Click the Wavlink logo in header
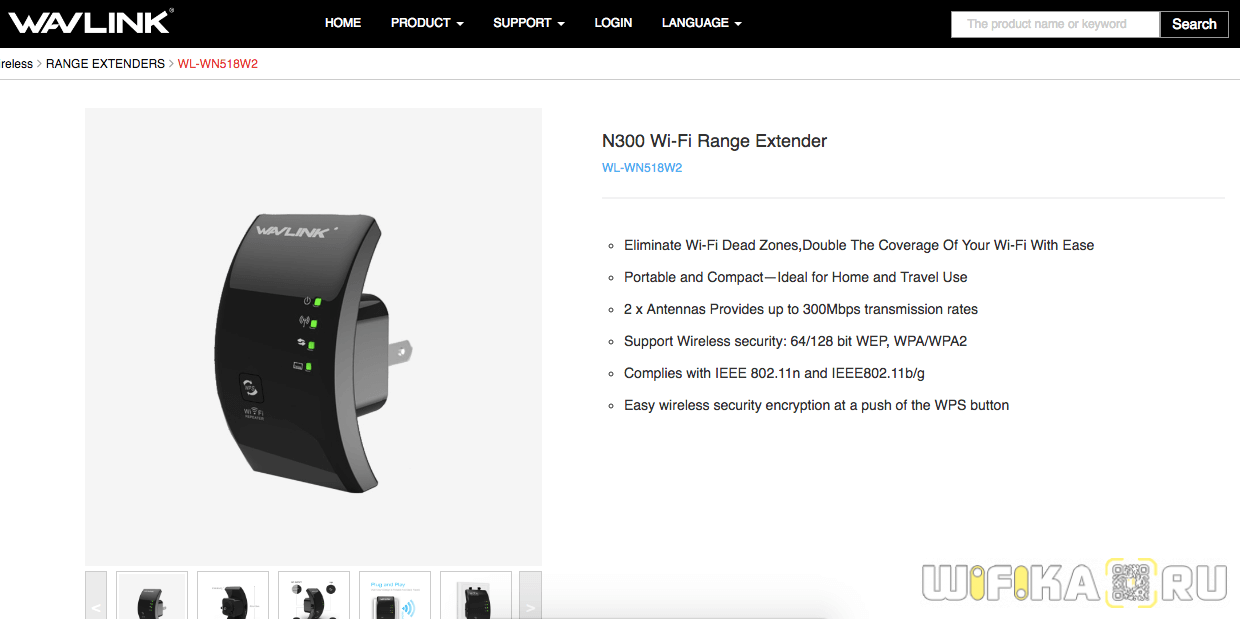This screenshot has width=1240, height=619. (91, 22)
